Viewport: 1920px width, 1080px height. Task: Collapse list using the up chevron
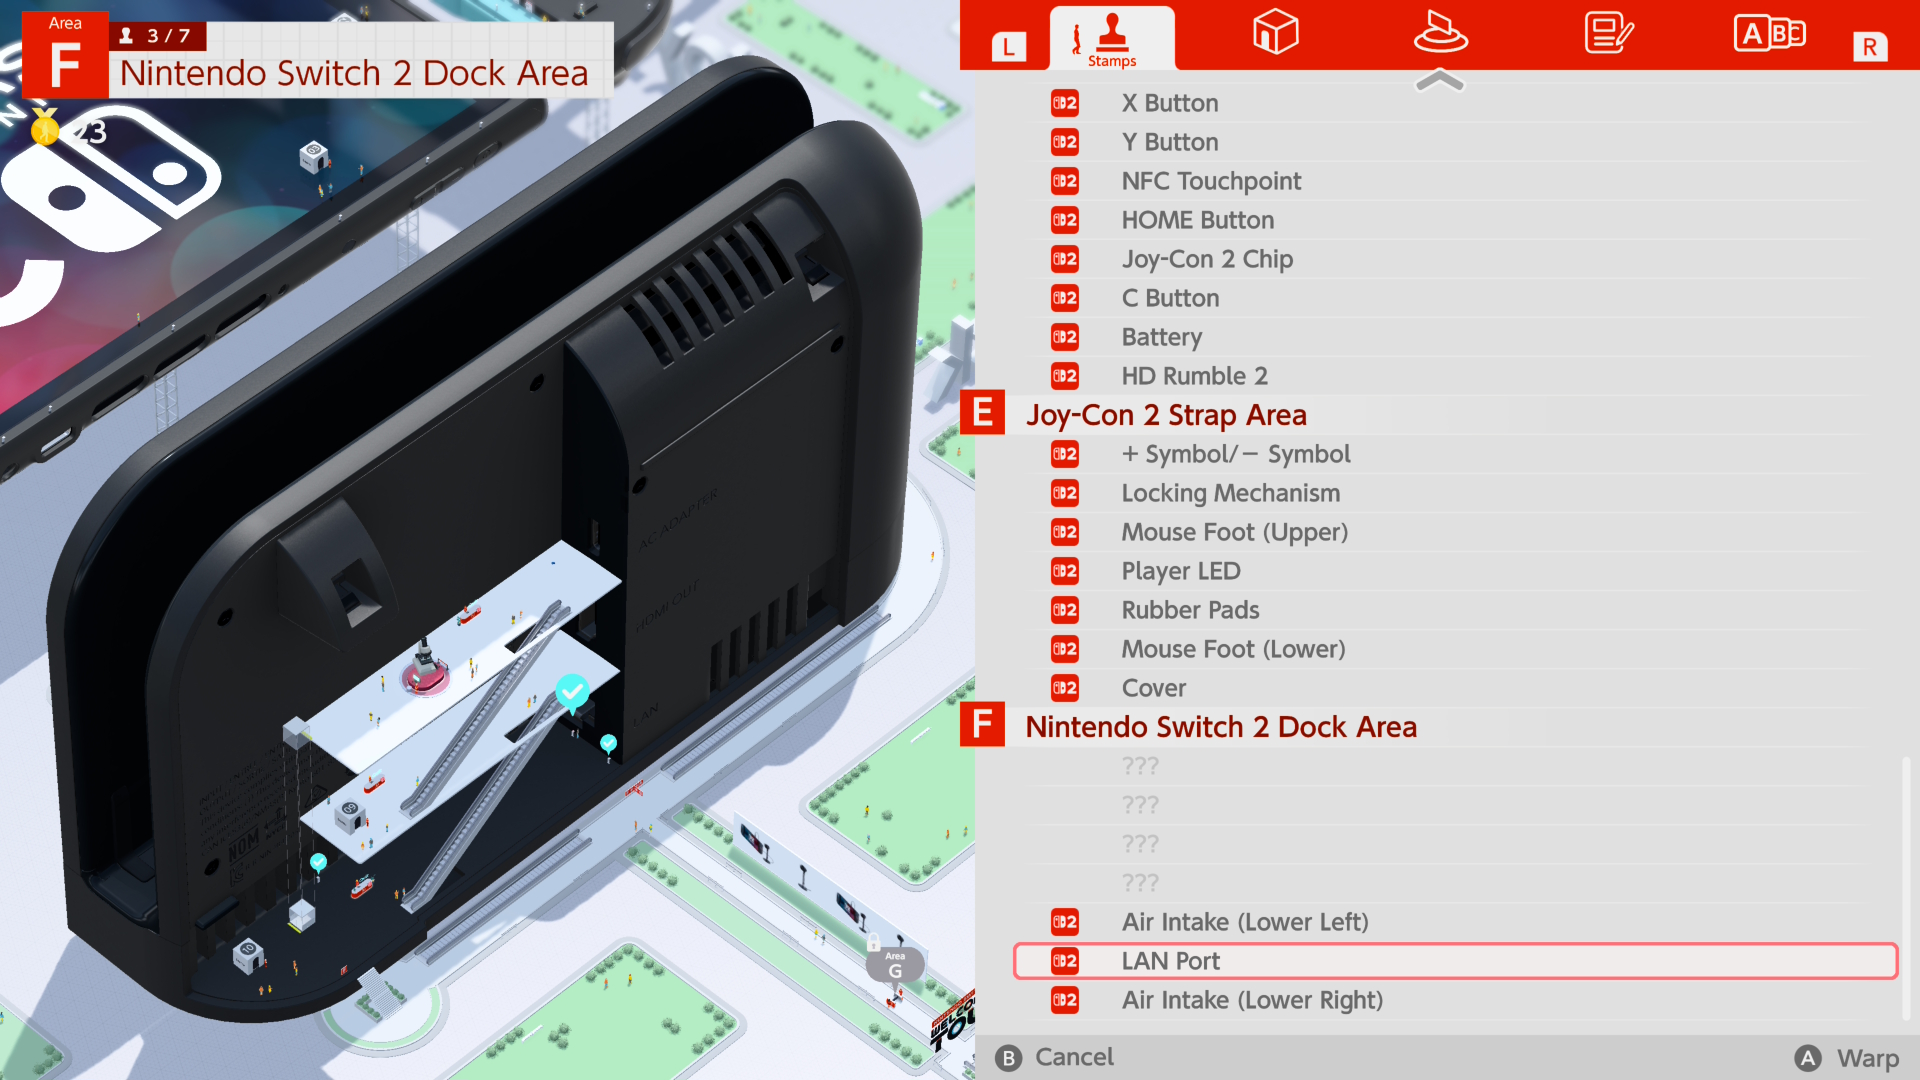1440,81
